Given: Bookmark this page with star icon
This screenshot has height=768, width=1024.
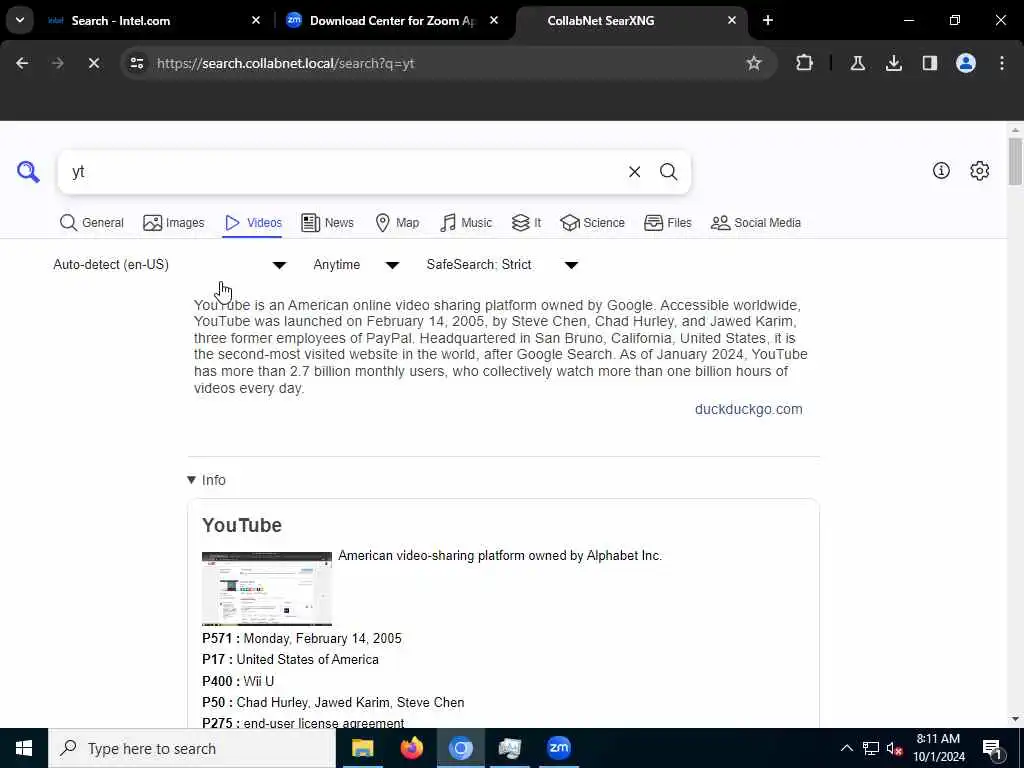Looking at the screenshot, I should click(x=754, y=63).
